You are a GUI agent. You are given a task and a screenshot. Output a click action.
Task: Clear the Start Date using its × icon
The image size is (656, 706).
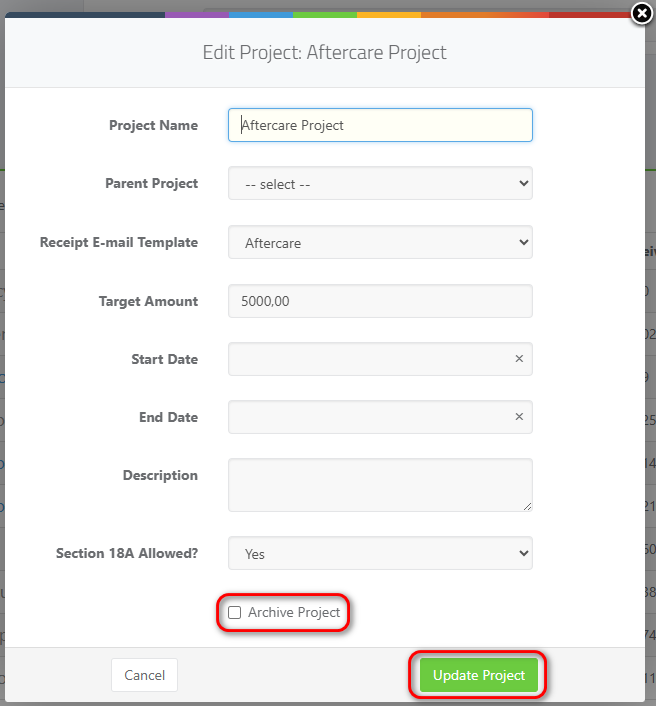tap(519, 359)
